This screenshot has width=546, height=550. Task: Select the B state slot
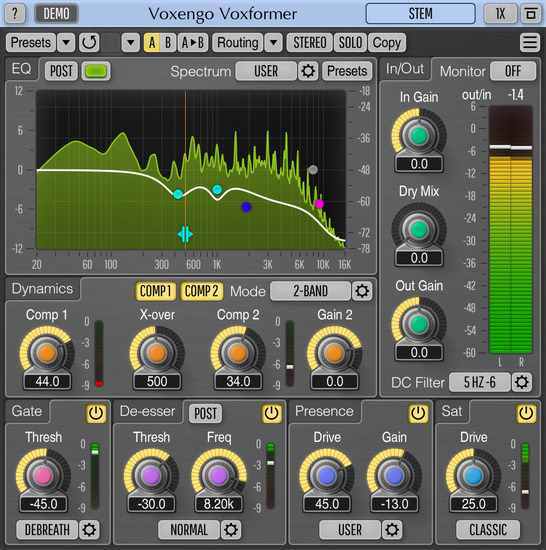(x=168, y=43)
